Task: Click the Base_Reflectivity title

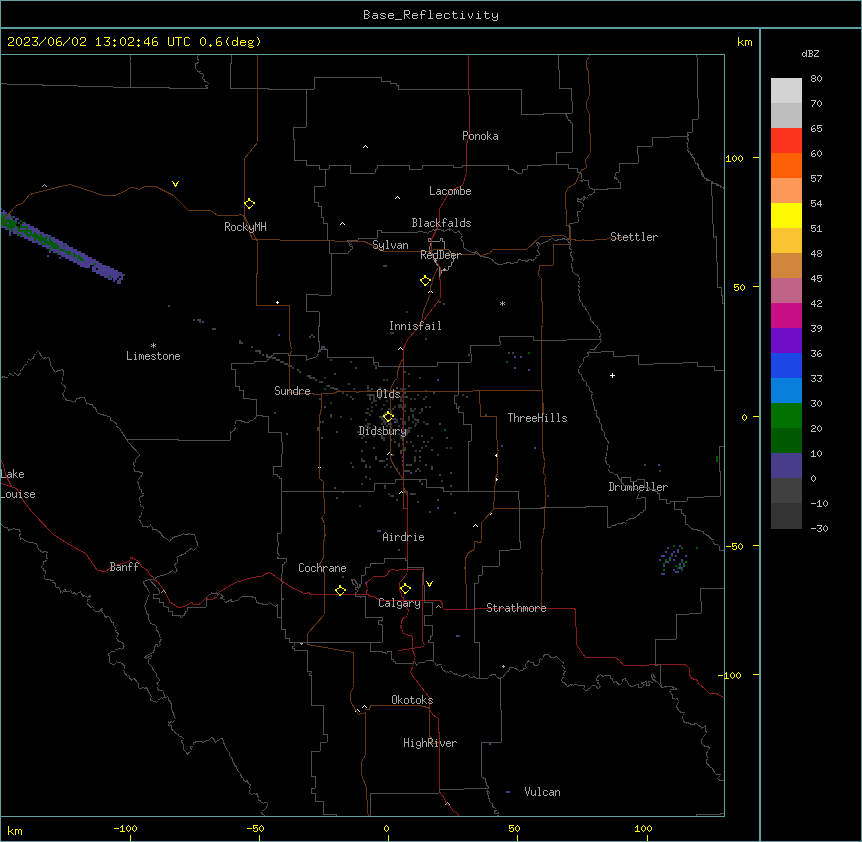Action: 431,15
